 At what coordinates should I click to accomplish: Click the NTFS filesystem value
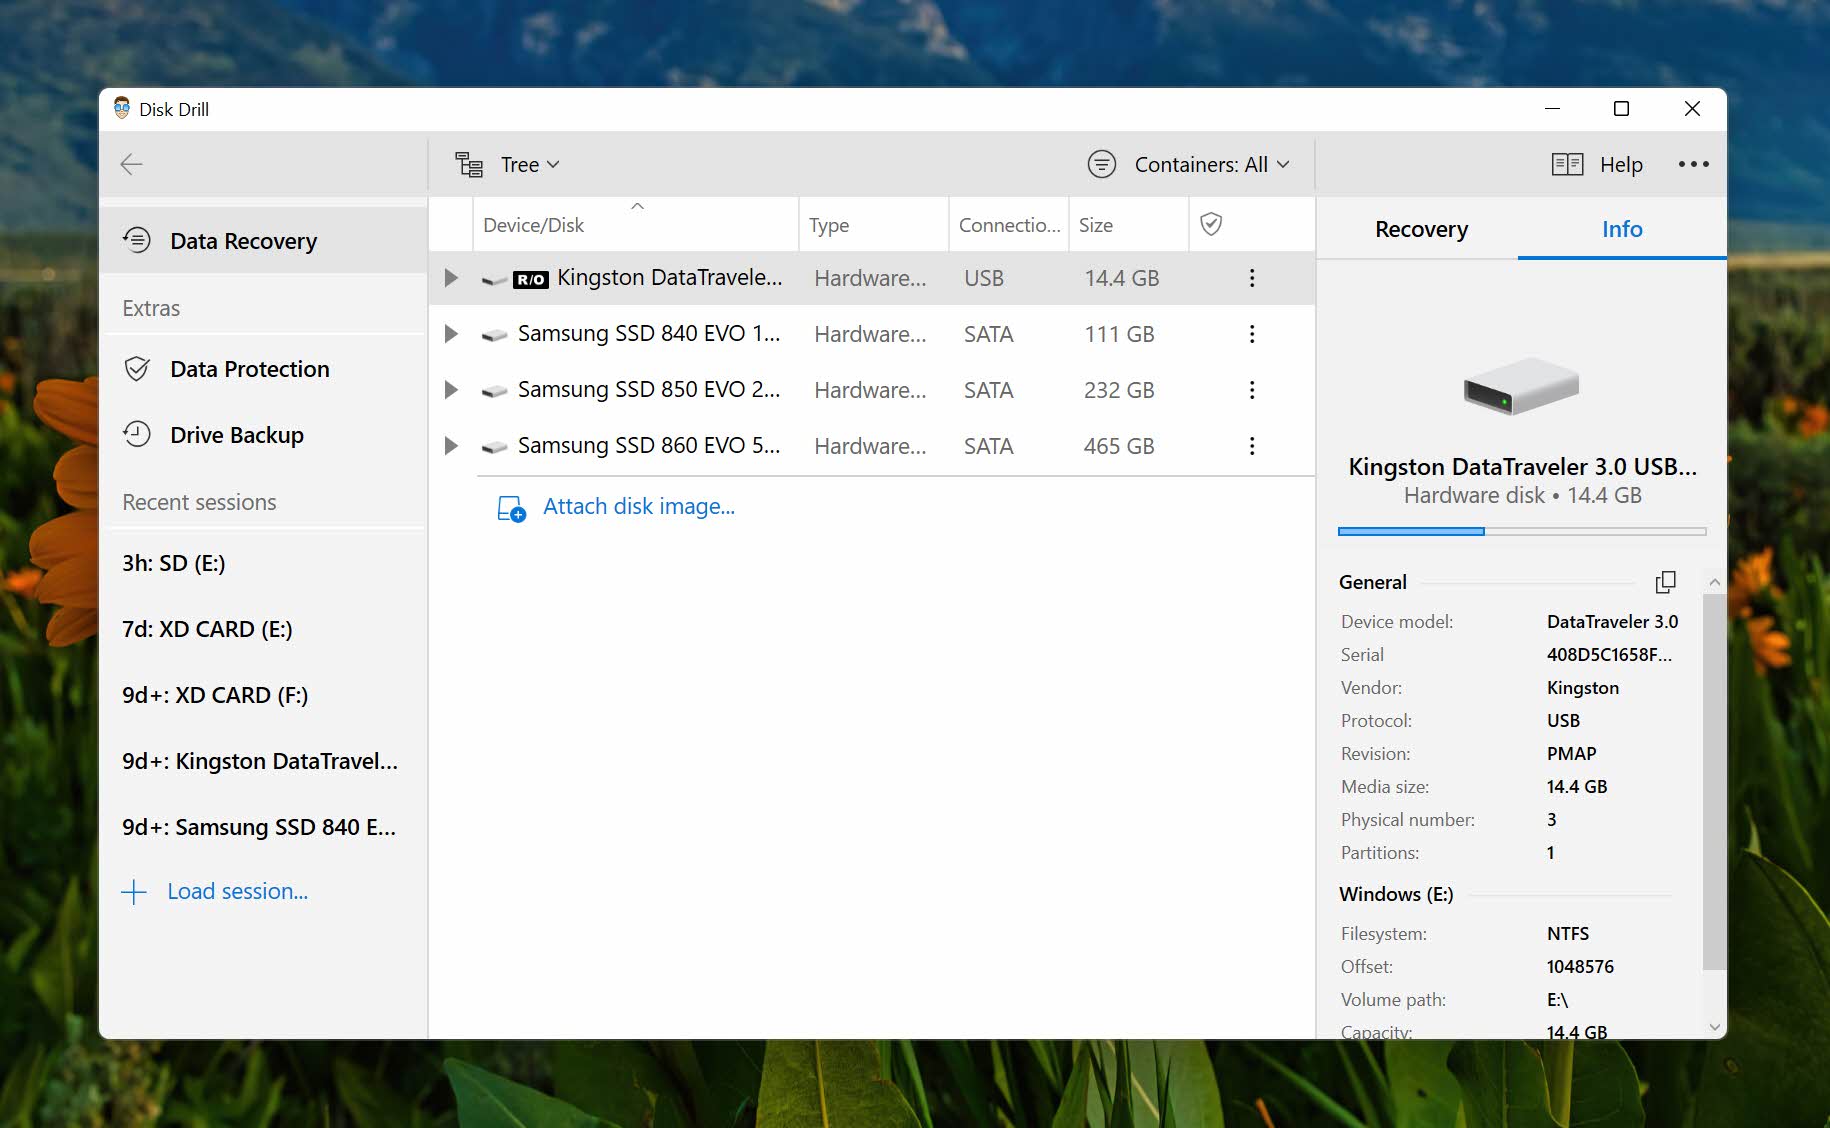click(x=1567, y=933)
